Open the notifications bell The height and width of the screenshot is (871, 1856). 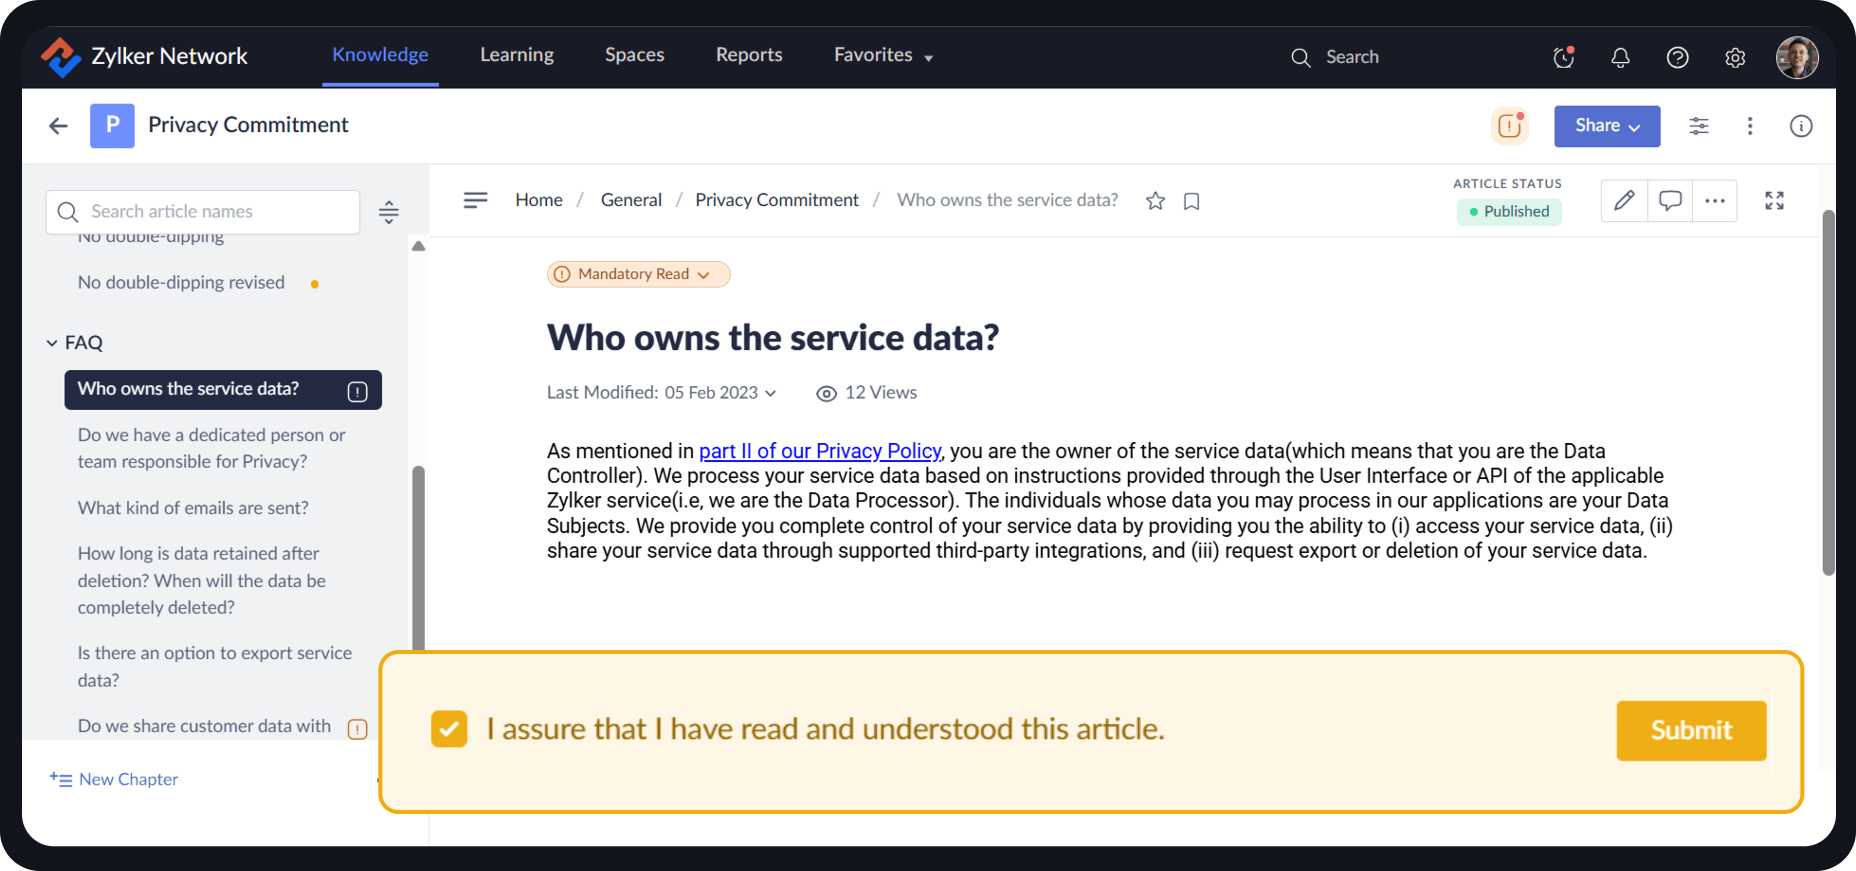(1620, 58)
